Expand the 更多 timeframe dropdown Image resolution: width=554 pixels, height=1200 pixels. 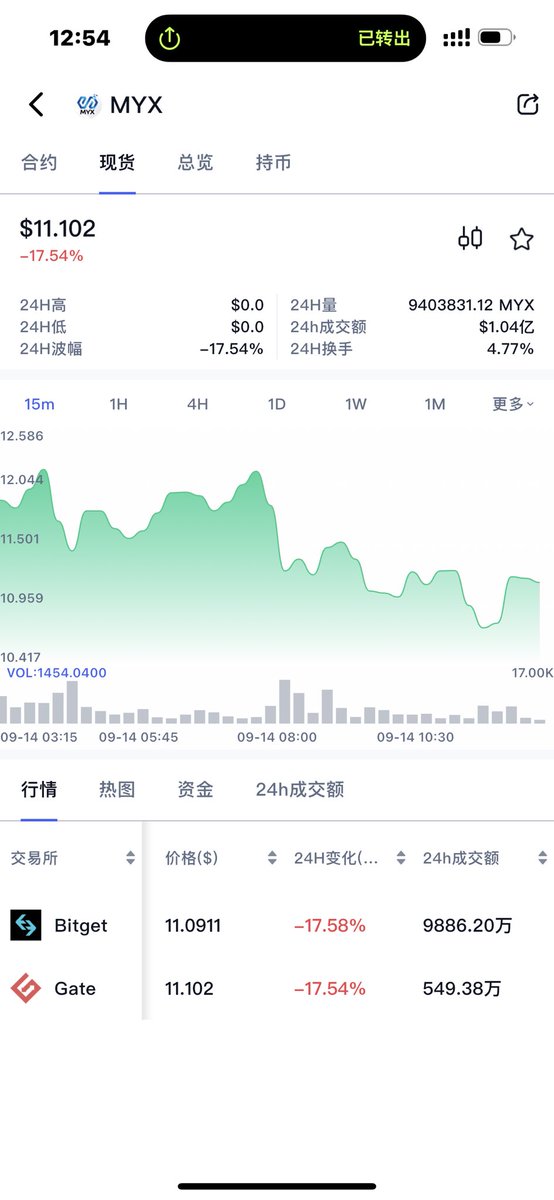(x=513, y=404)
